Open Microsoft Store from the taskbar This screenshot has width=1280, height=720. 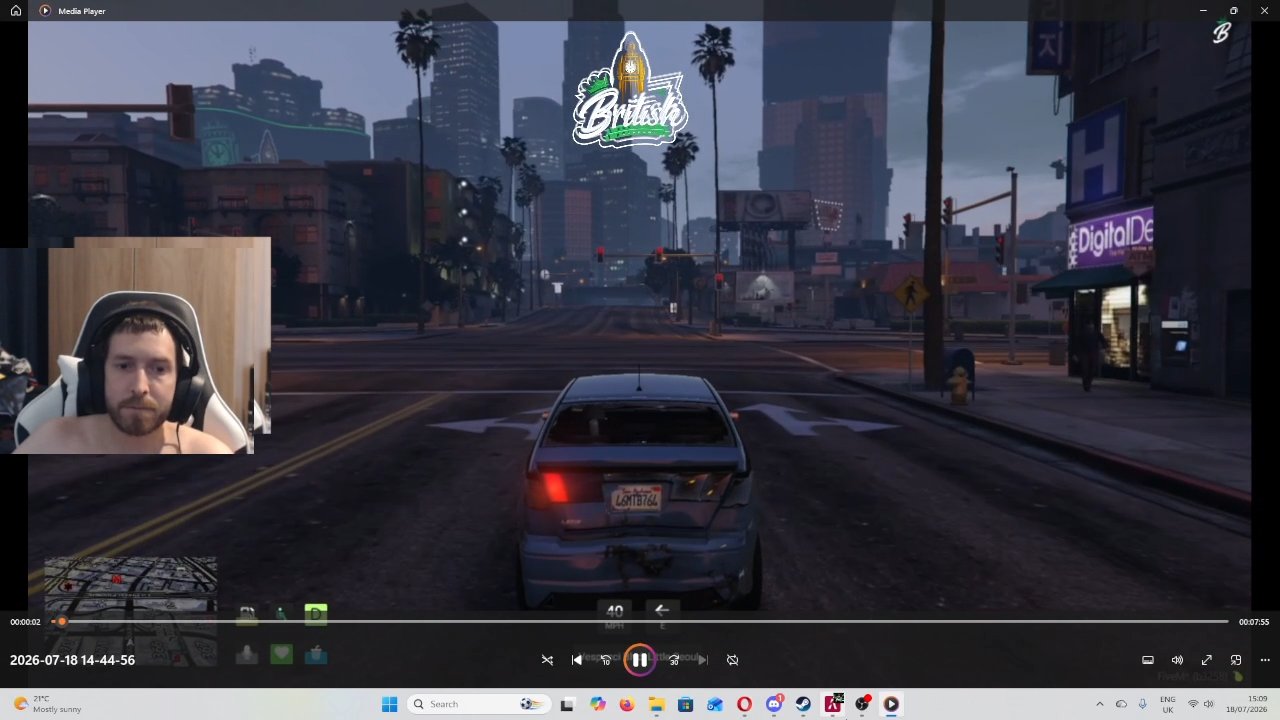click(x=685, y=704)
